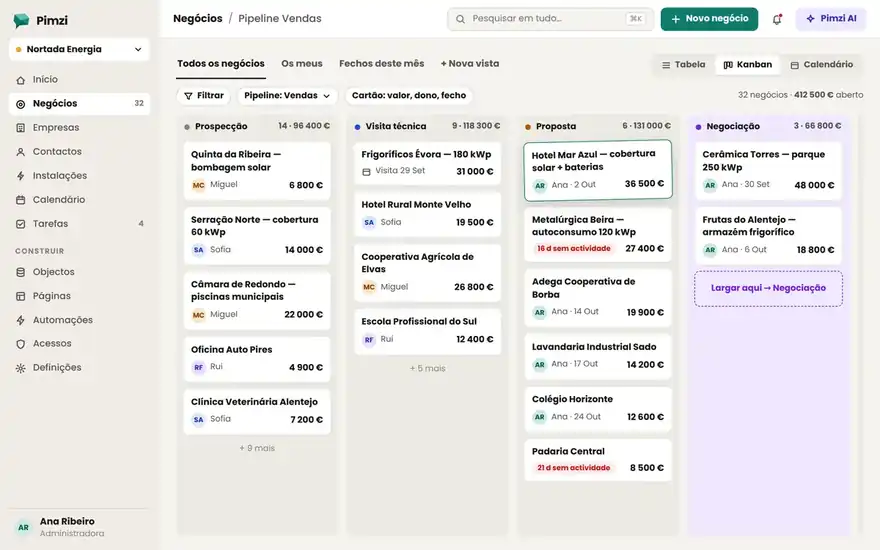Click the MC avatar on Cooperativa Agrícola de Elvas
This screenshot has height=550, width=880.
point(369,287)
